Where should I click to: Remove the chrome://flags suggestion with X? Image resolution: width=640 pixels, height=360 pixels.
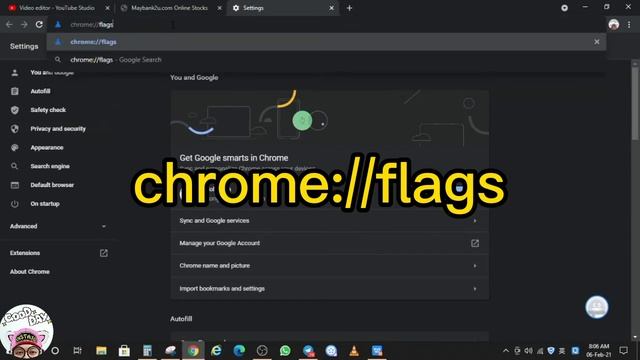(597, 42)
